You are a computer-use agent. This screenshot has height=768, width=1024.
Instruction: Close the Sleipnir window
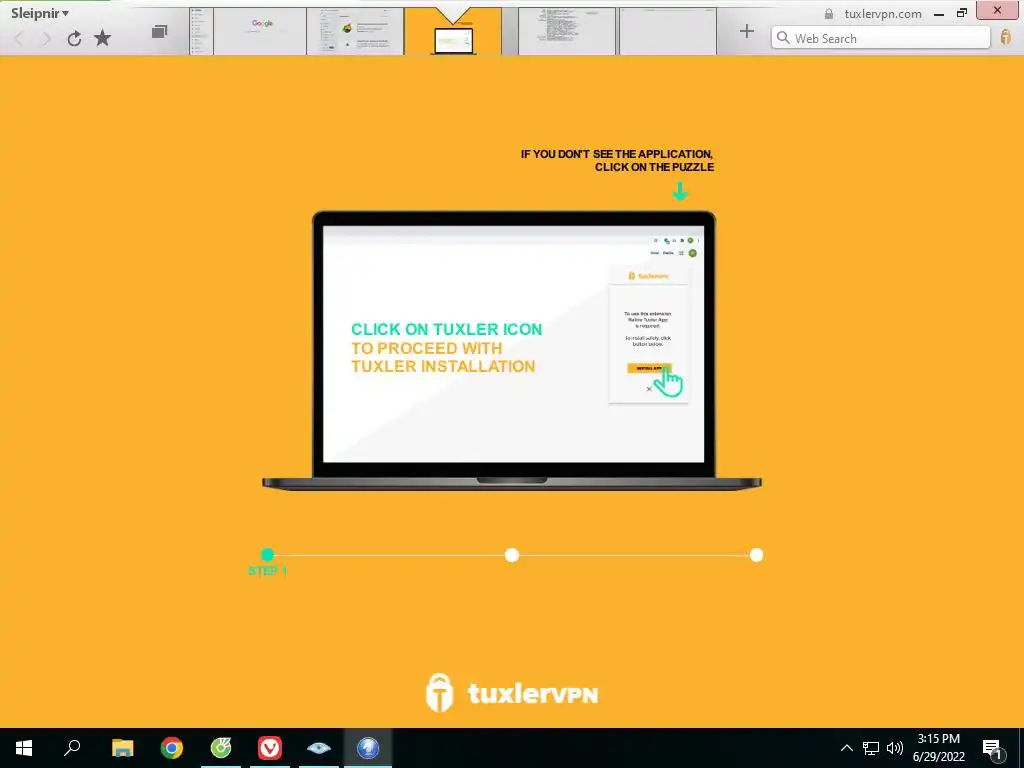tap(997, 10)
